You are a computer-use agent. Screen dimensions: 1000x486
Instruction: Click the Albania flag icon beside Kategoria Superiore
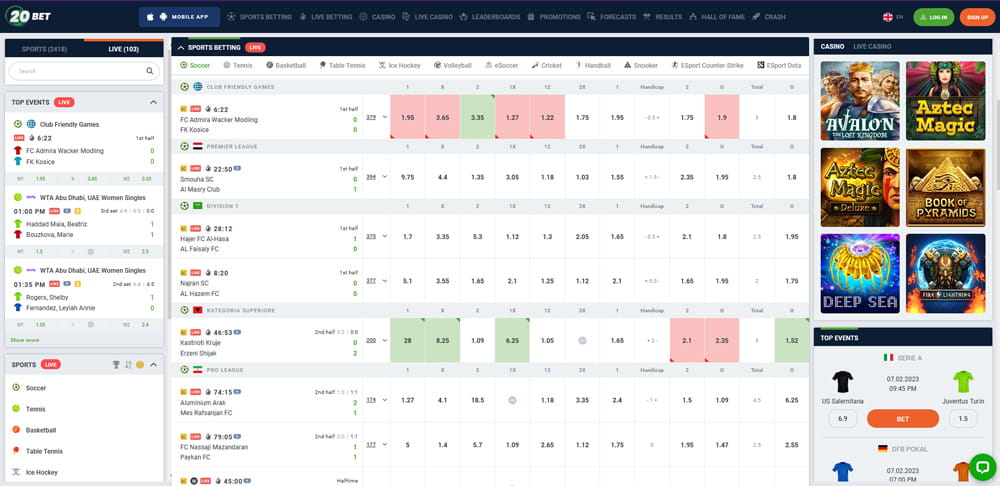(198, 310)
